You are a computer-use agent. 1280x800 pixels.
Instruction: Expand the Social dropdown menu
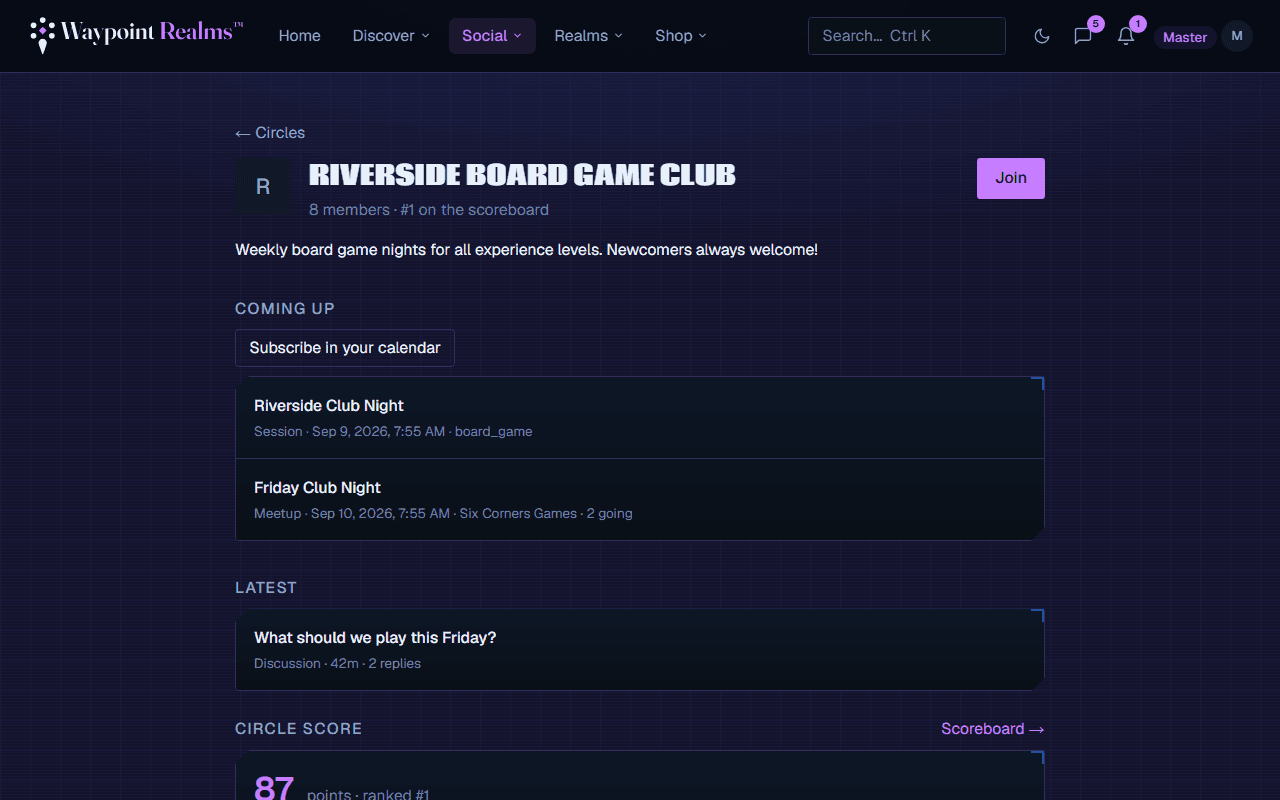tap(492, 36)
